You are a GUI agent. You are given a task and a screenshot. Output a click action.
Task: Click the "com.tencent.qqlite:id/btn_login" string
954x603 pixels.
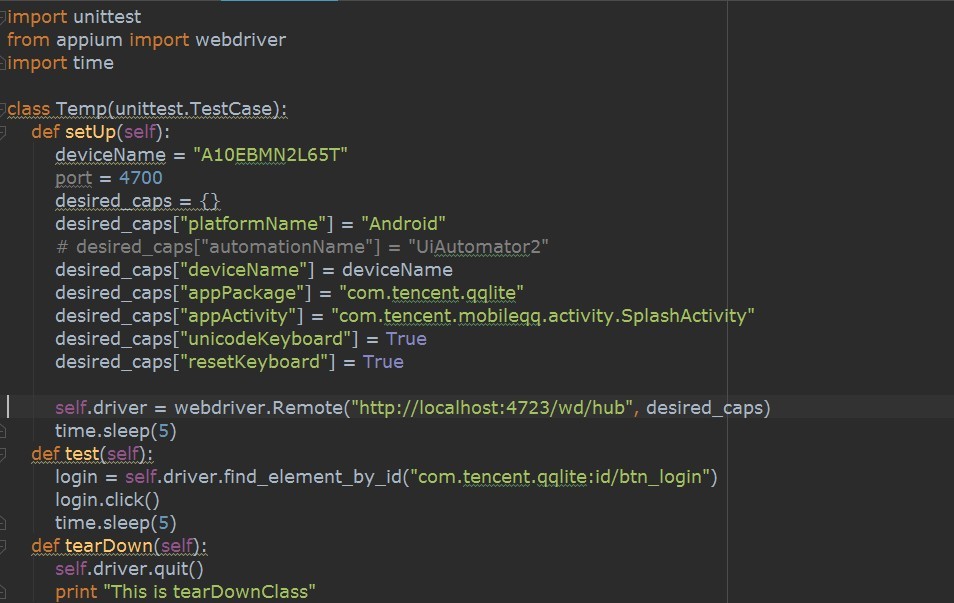pyautogui.click(x=560, y=477)
